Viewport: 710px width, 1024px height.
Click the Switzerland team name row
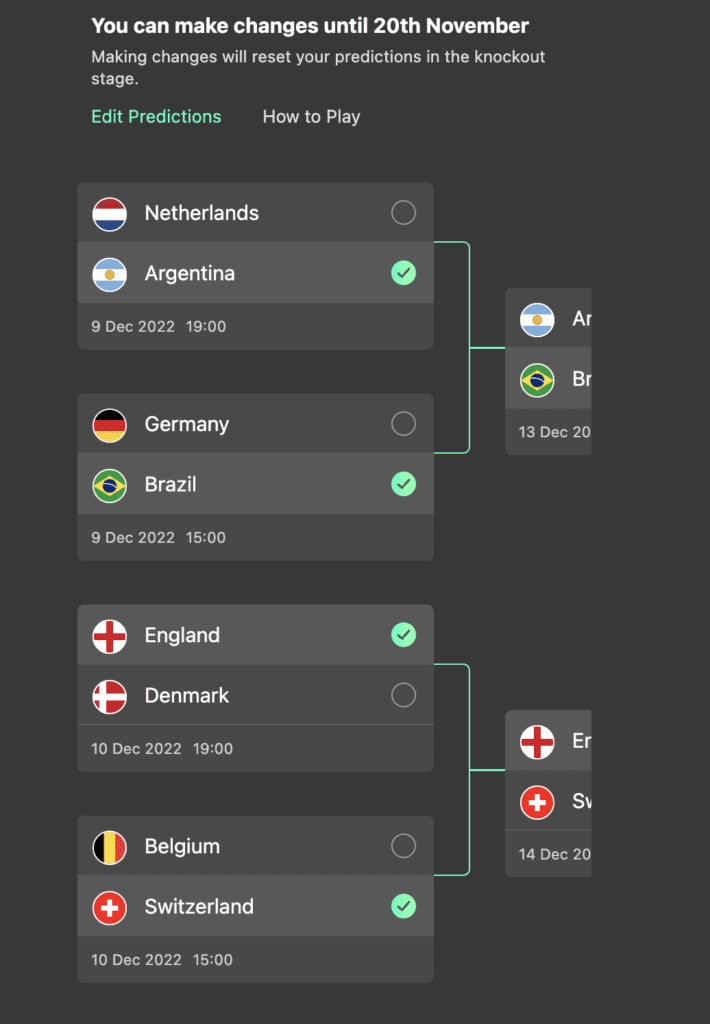pyautogui.click(x=255, y=906)
